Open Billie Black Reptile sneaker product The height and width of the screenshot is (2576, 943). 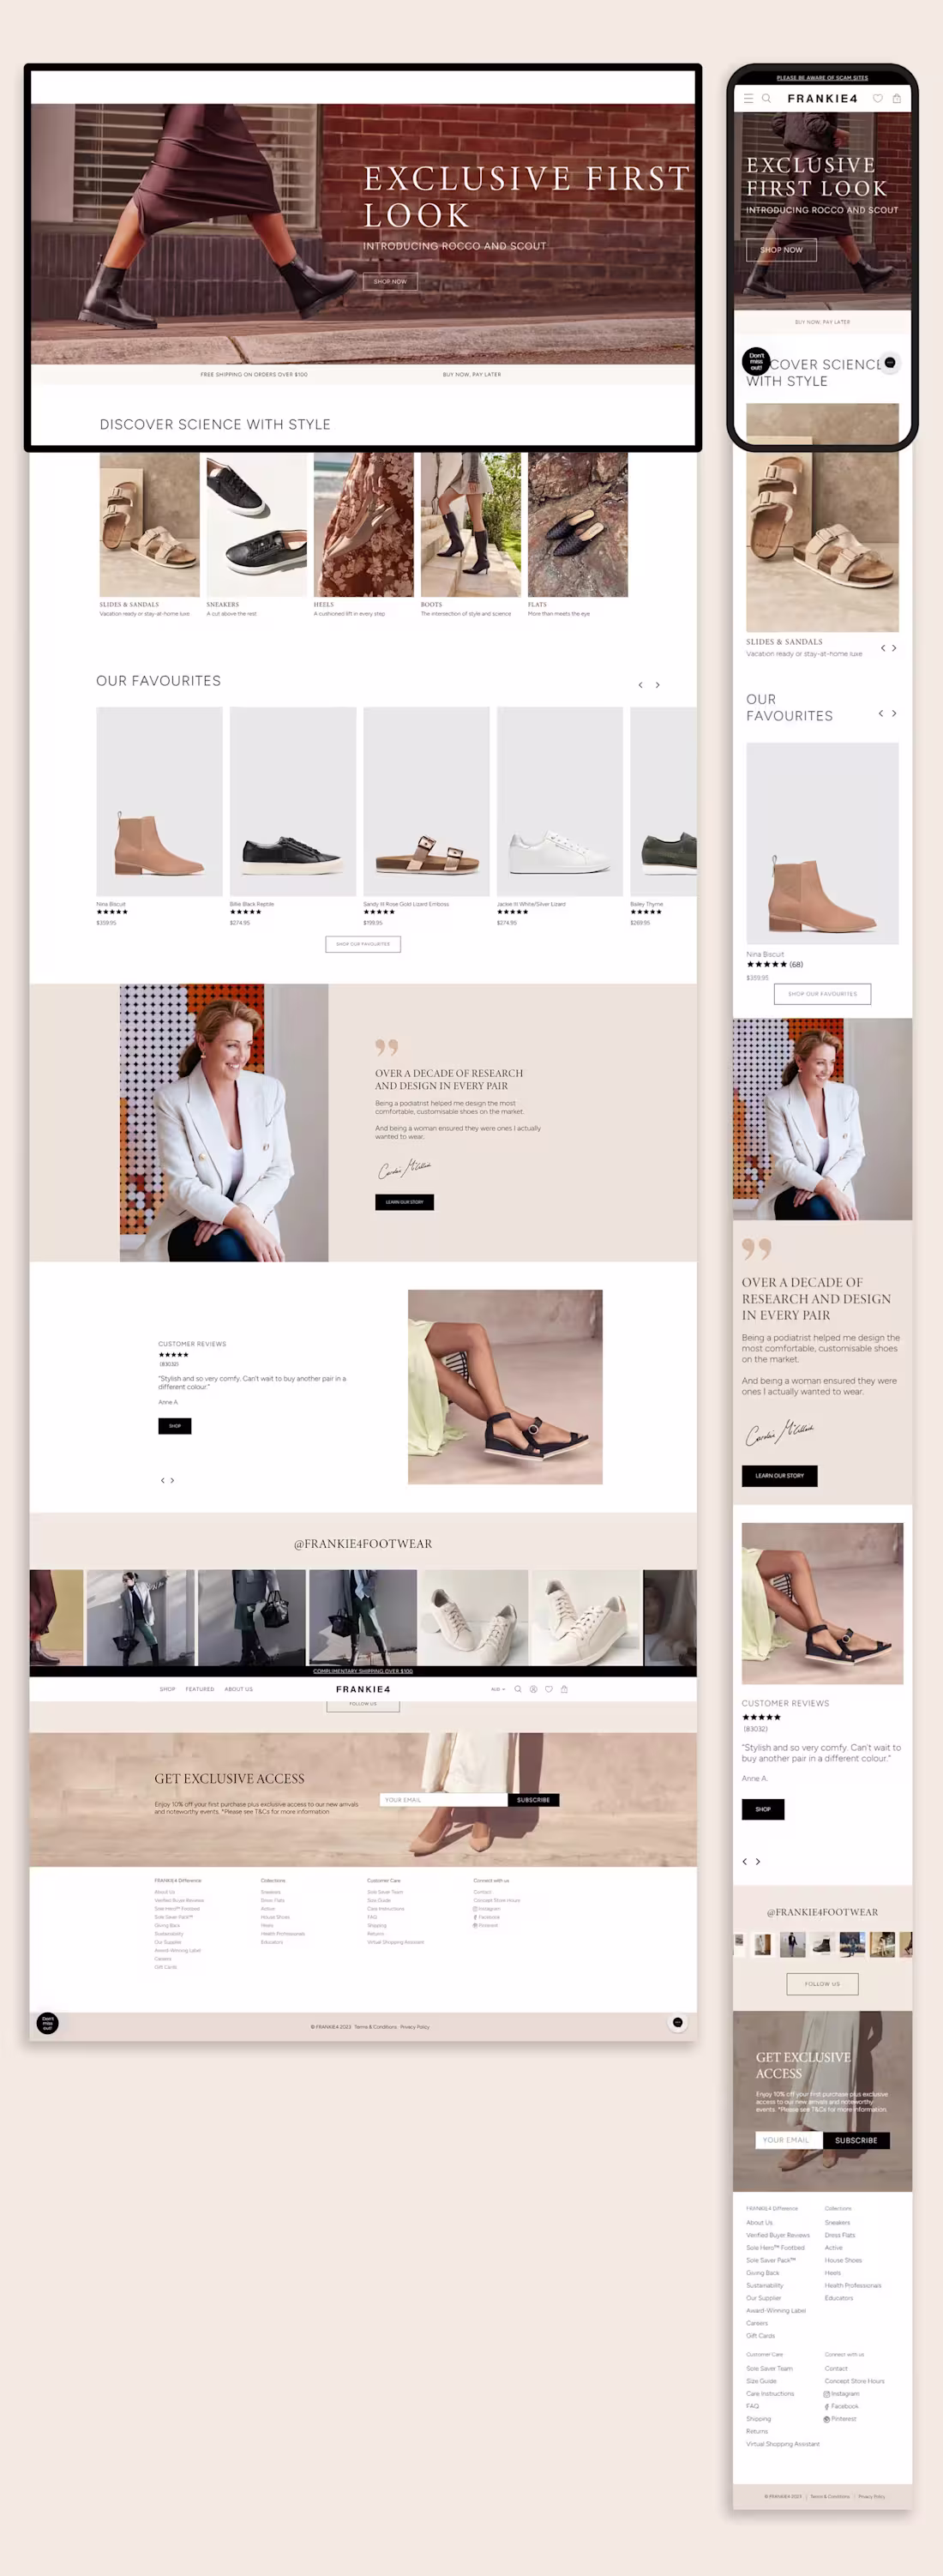[x=293, y=801]
